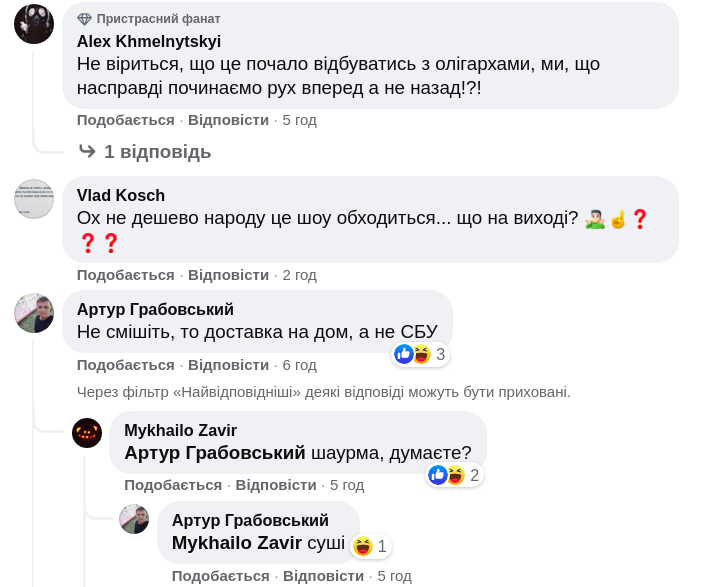View reactions on the 'шаурма, думаєте?' reply
The width and height of the screenshot is (712, 587).
pyautogui.click(x=455, y=475)
